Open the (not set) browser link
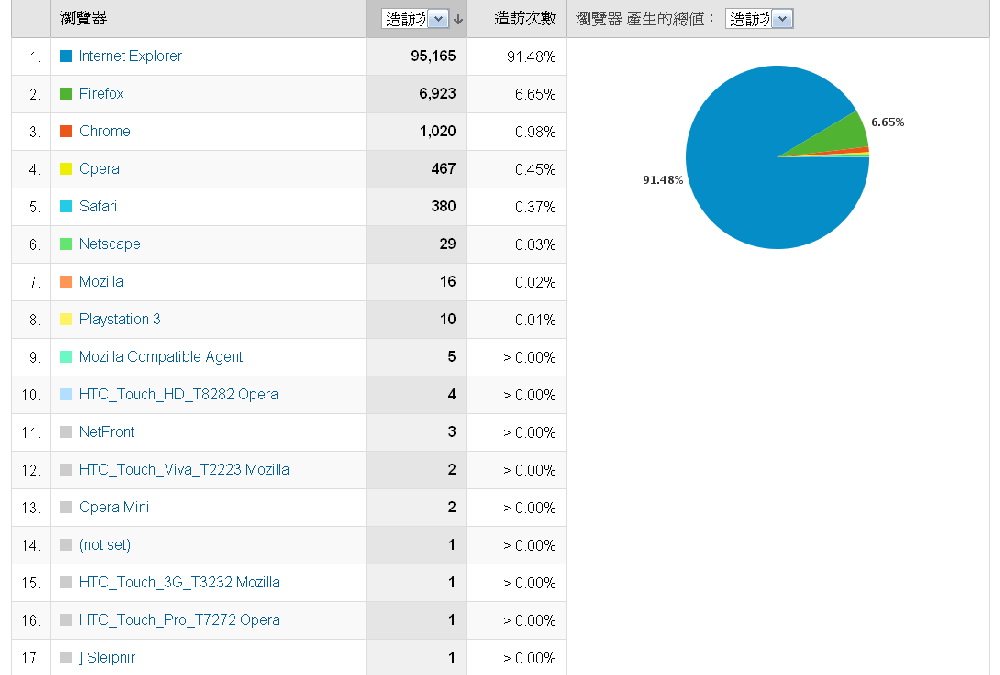The width and height of the screenshot is (1000, 675). point(105,545)
